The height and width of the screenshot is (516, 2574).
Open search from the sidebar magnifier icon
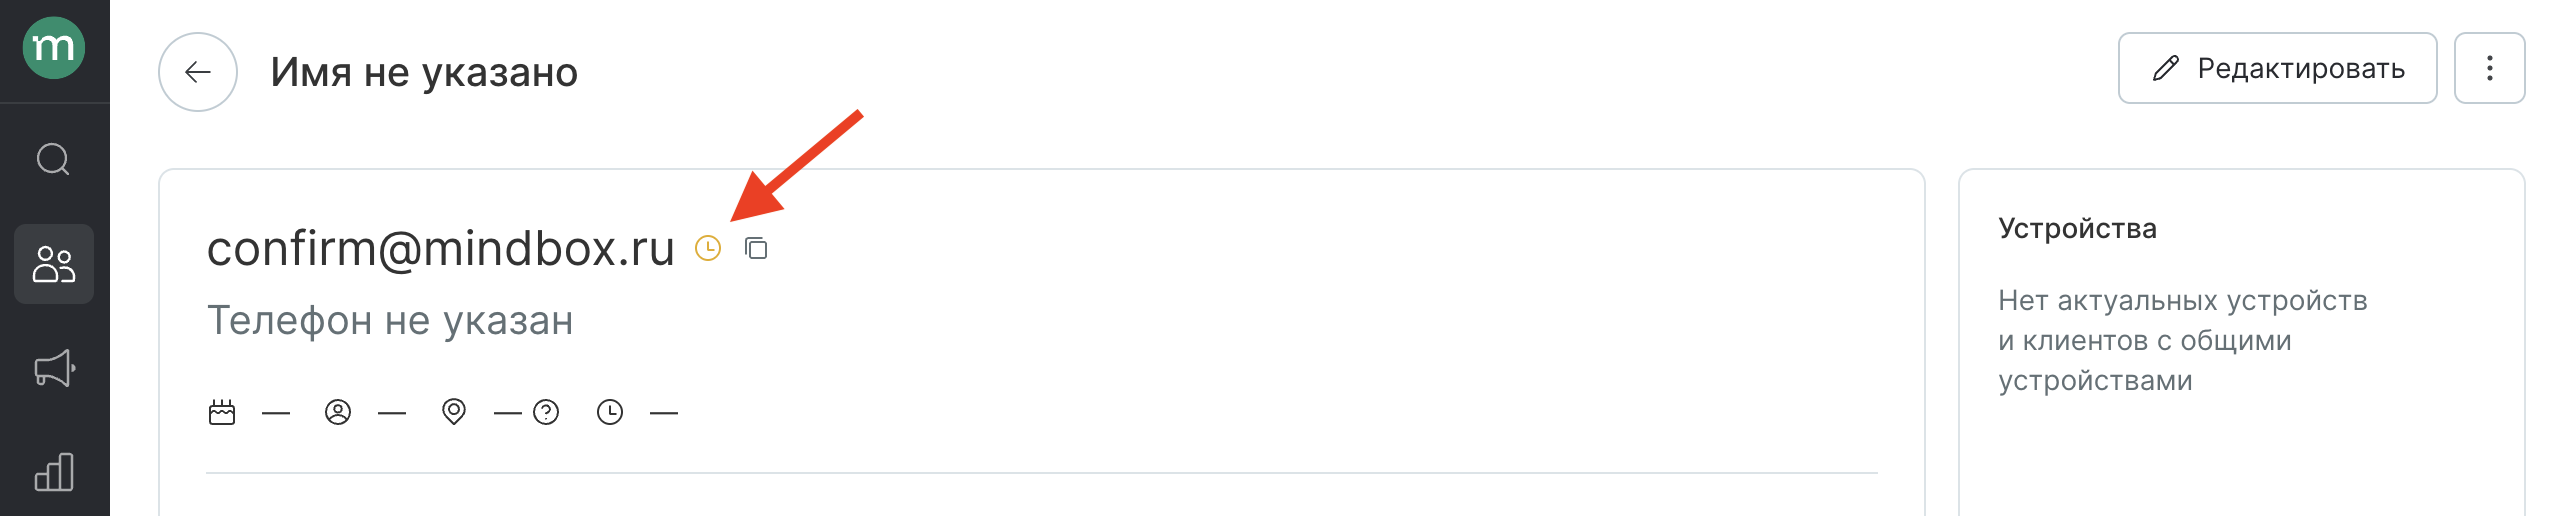[54, 159]
